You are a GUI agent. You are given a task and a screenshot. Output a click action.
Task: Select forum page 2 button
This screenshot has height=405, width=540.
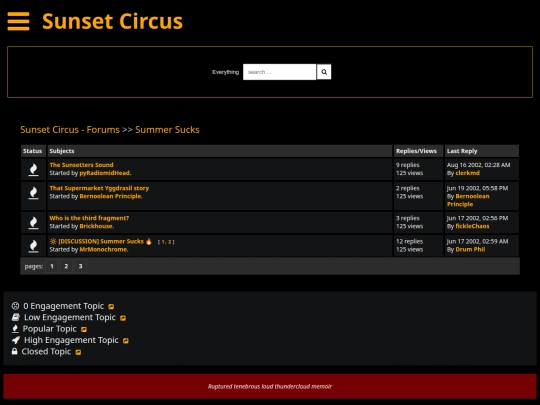(66, 266)
